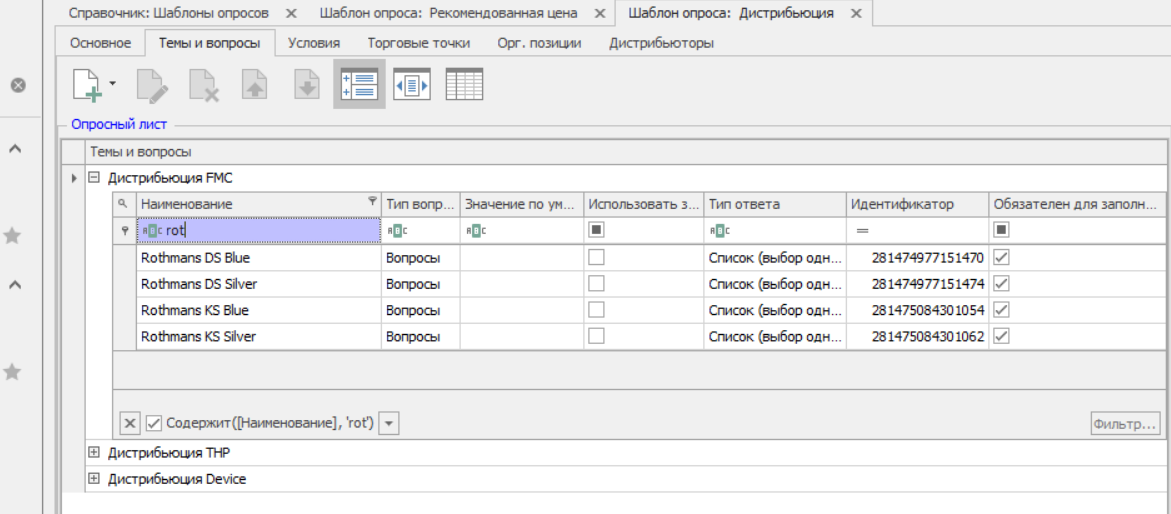This screenshot has width=1171, height=514.
Task: Close the Рекомендованная цена tab
Action: click(x=599, y=13)
